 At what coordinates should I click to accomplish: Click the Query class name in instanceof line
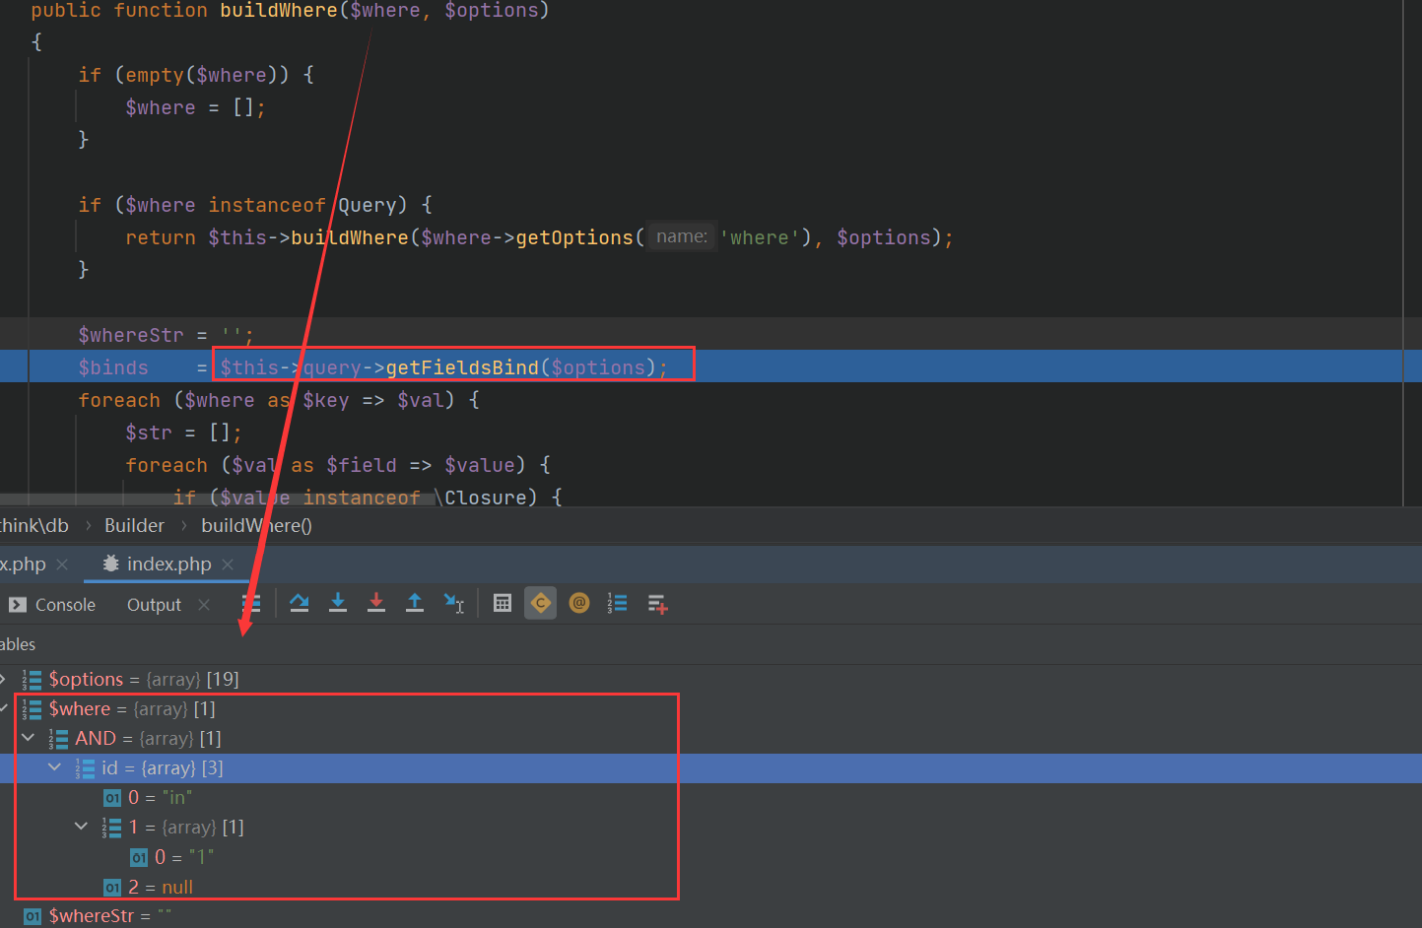[367, 205]
